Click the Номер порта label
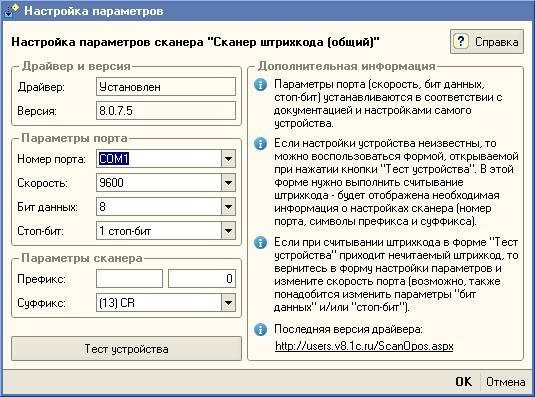Viewport: 535px width, 397px height. (x=52, y=159)
